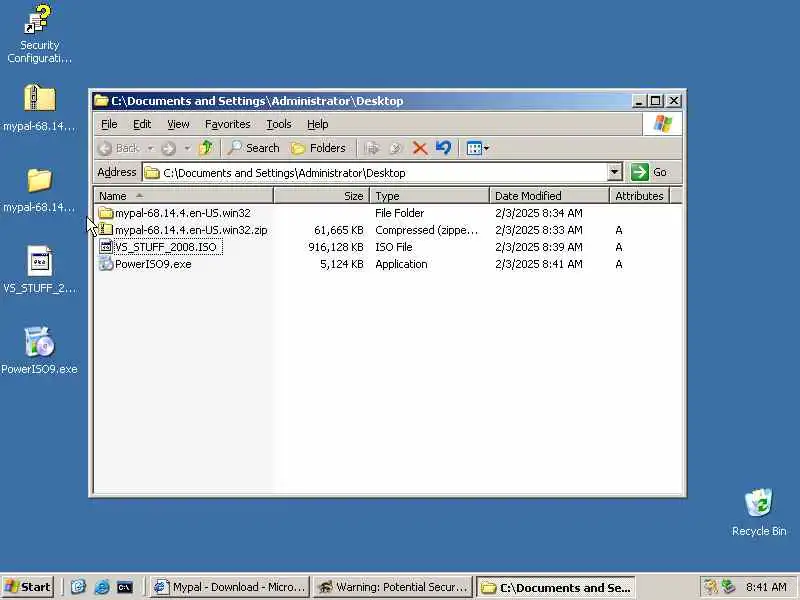Toggle the Folders pane button
Image resolution: width=800 pixels, height=600 pixels.
(318, 148)
